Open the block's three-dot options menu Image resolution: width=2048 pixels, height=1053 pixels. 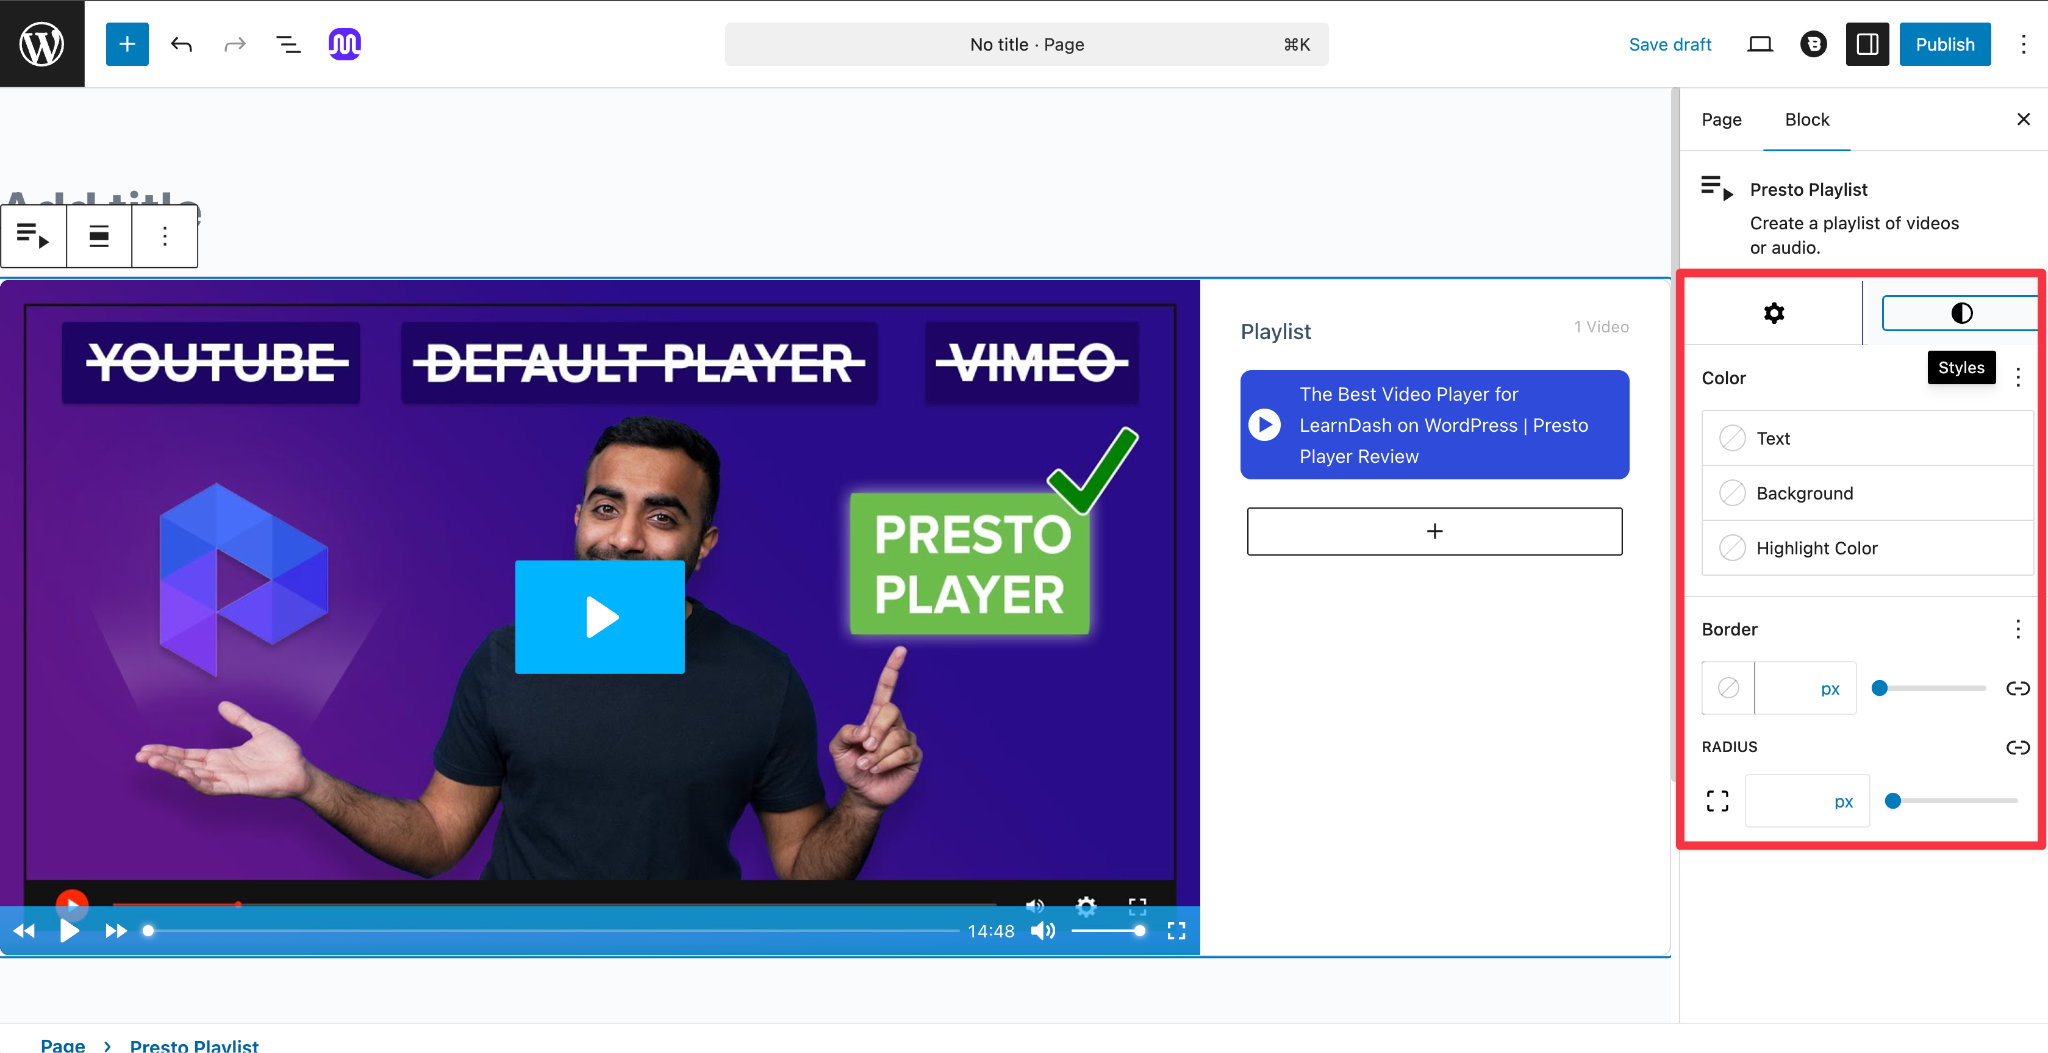[x=165, y=236]
